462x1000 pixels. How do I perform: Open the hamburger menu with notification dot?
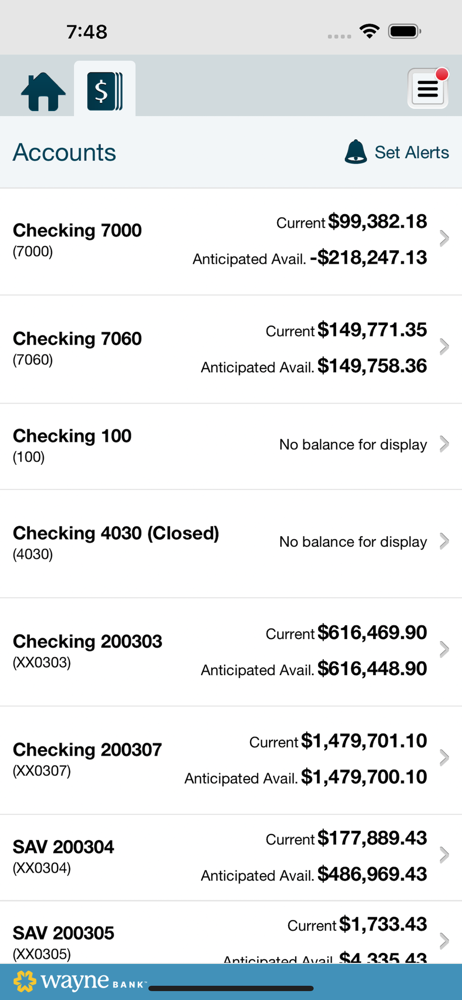(428, 89)
